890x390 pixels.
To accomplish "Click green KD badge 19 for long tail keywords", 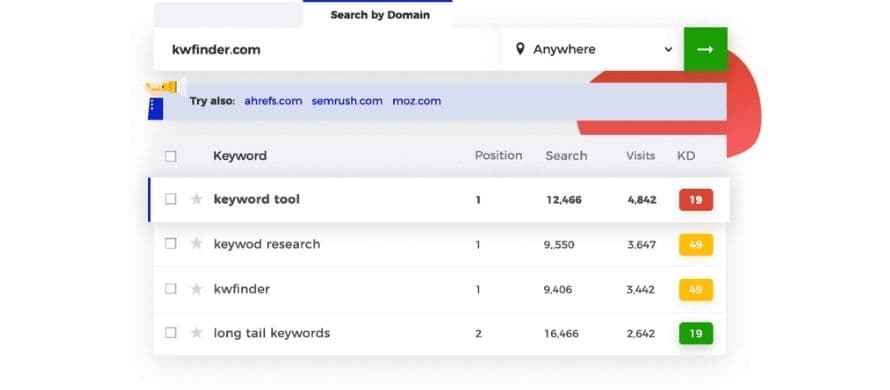I will [x=696, y=334].
